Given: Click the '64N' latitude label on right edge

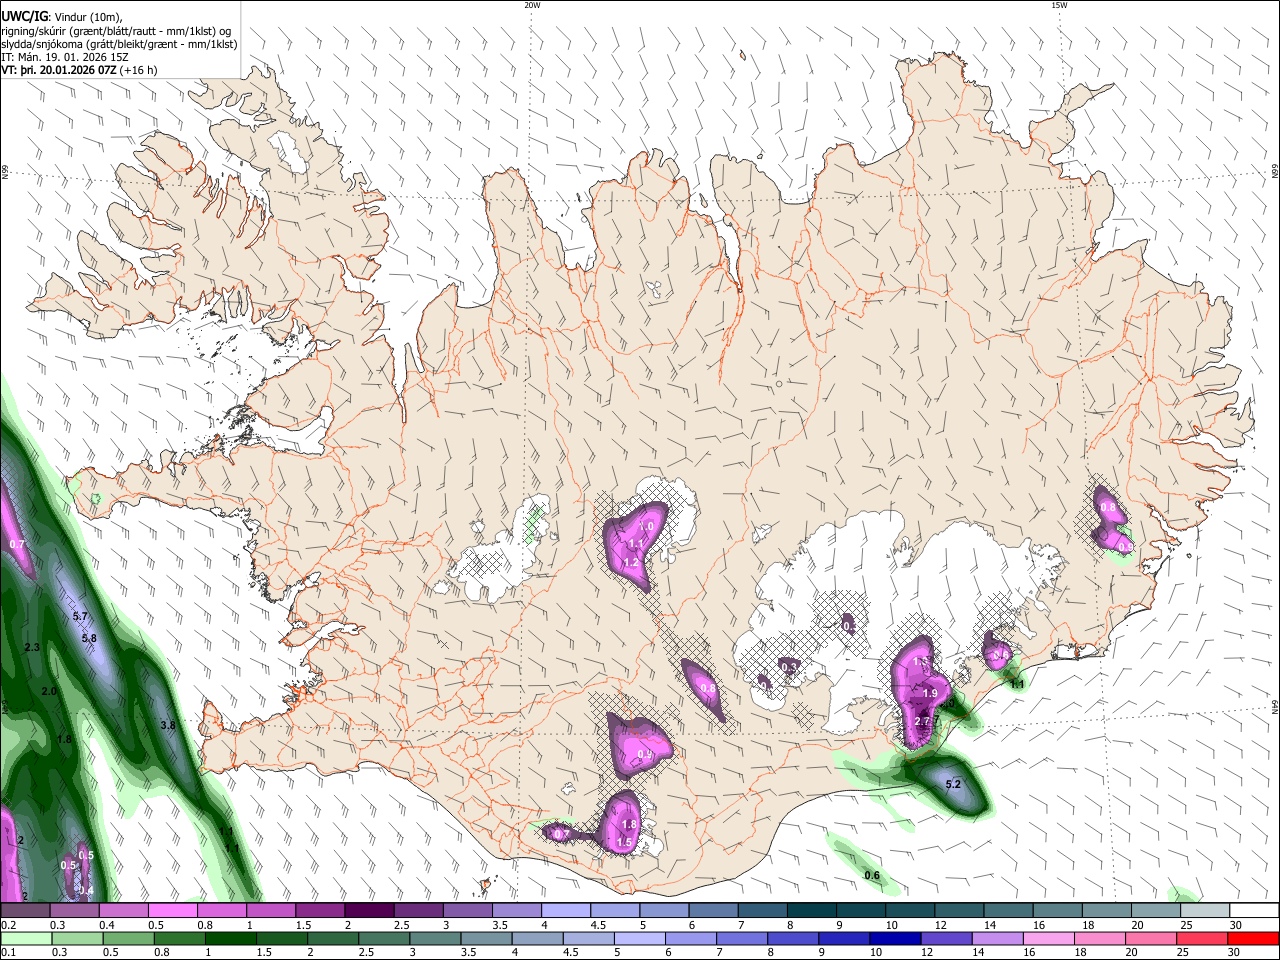Looking at the screenshot, I should point(1275,706).
